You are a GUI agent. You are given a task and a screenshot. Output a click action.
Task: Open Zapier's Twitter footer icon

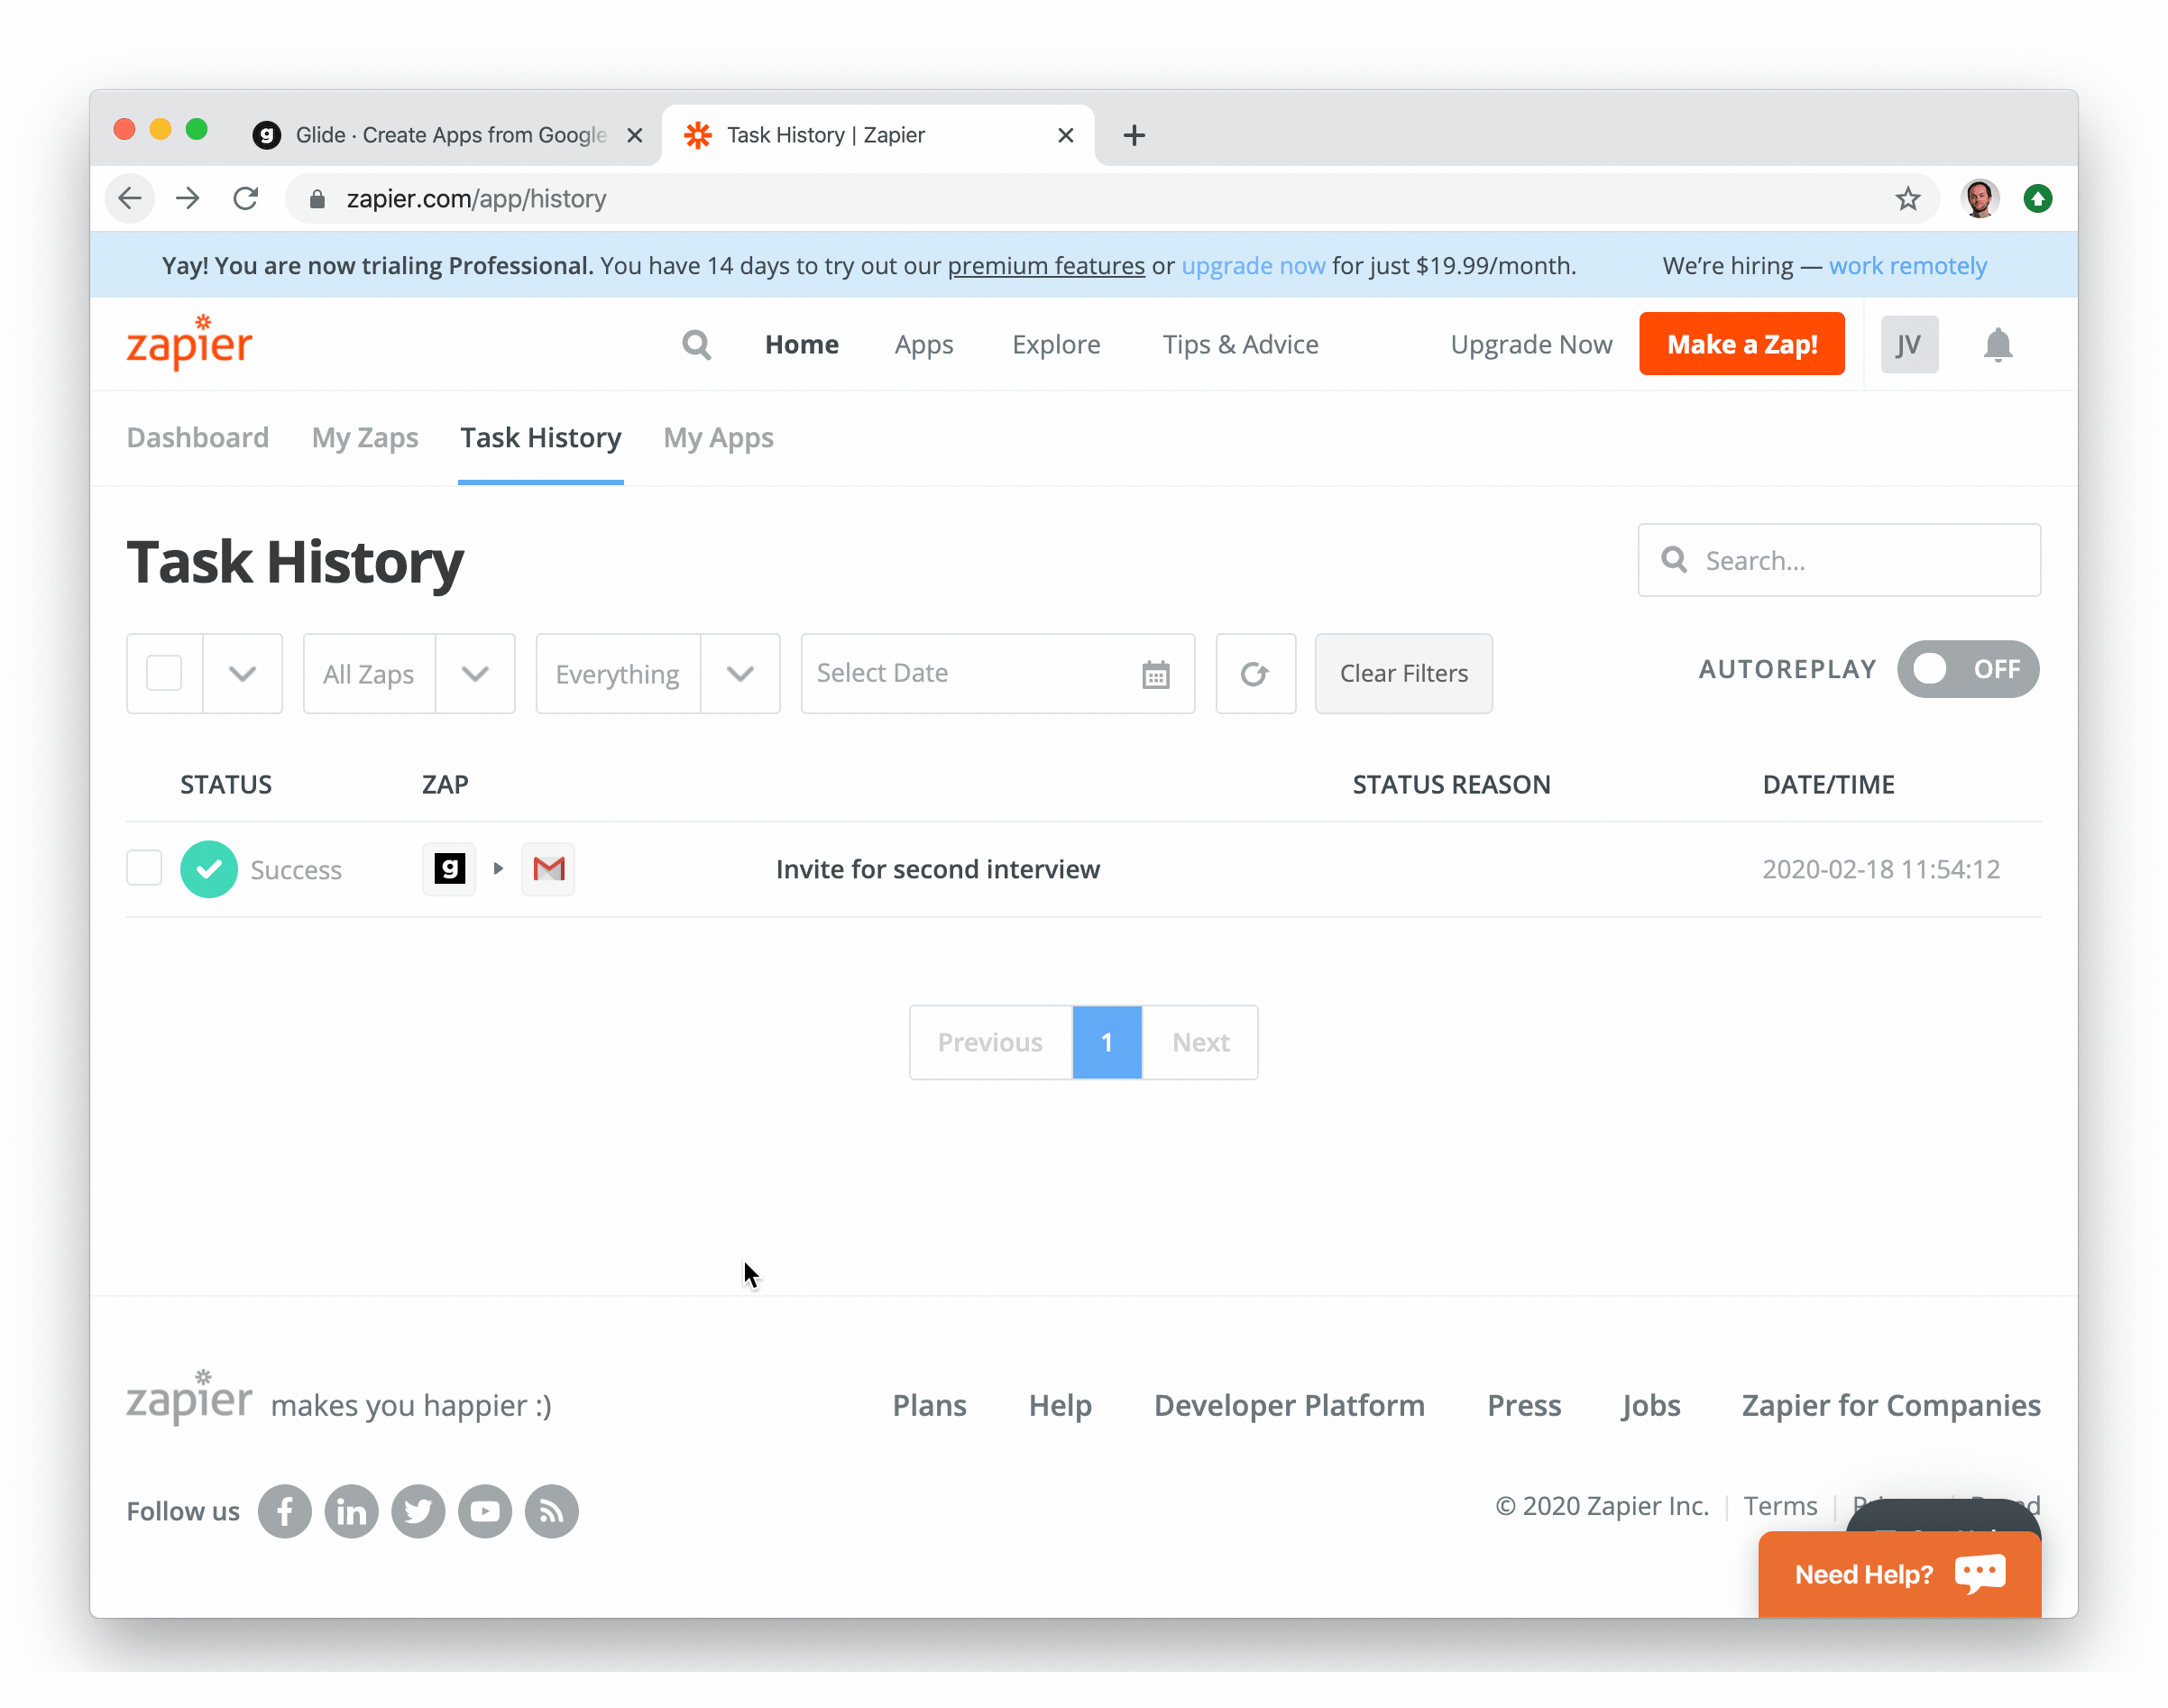(418, 1511)
